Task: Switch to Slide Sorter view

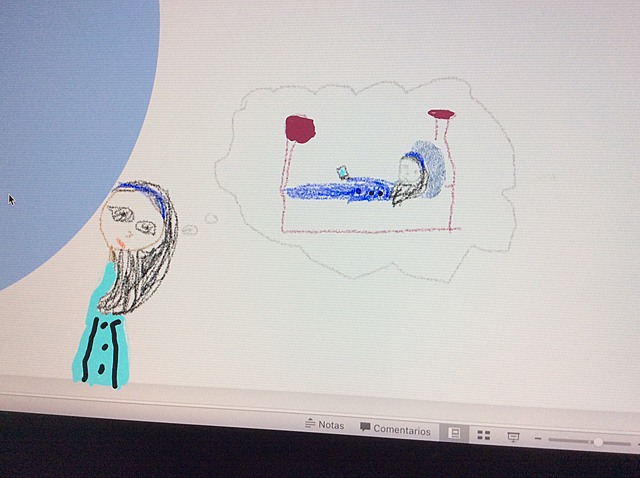Action: (x=484, y=435)
